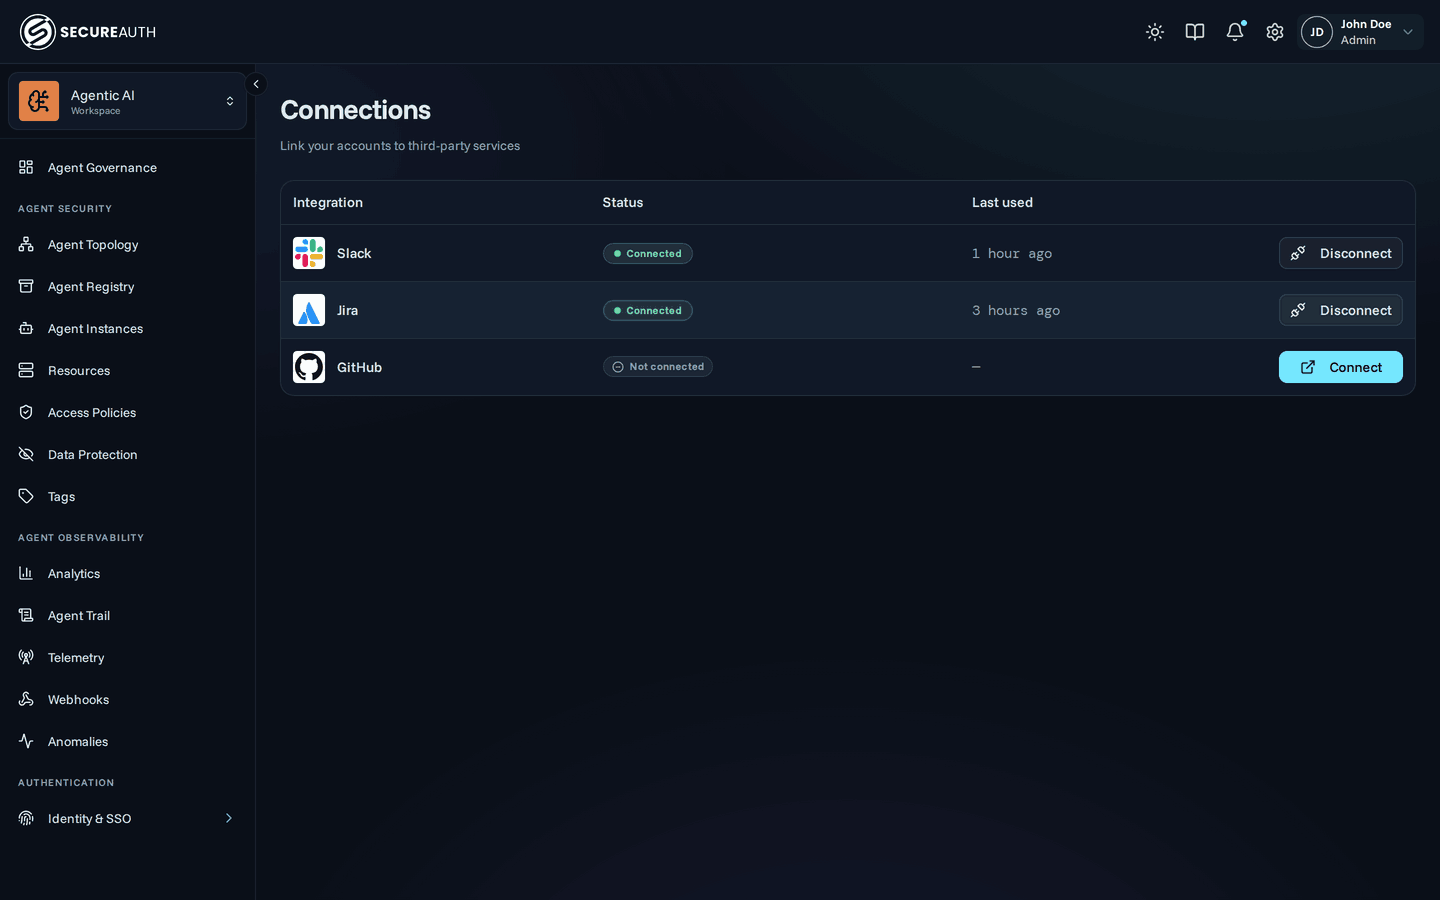Disconnect the Jira integration

click(x=1340, y=310)
